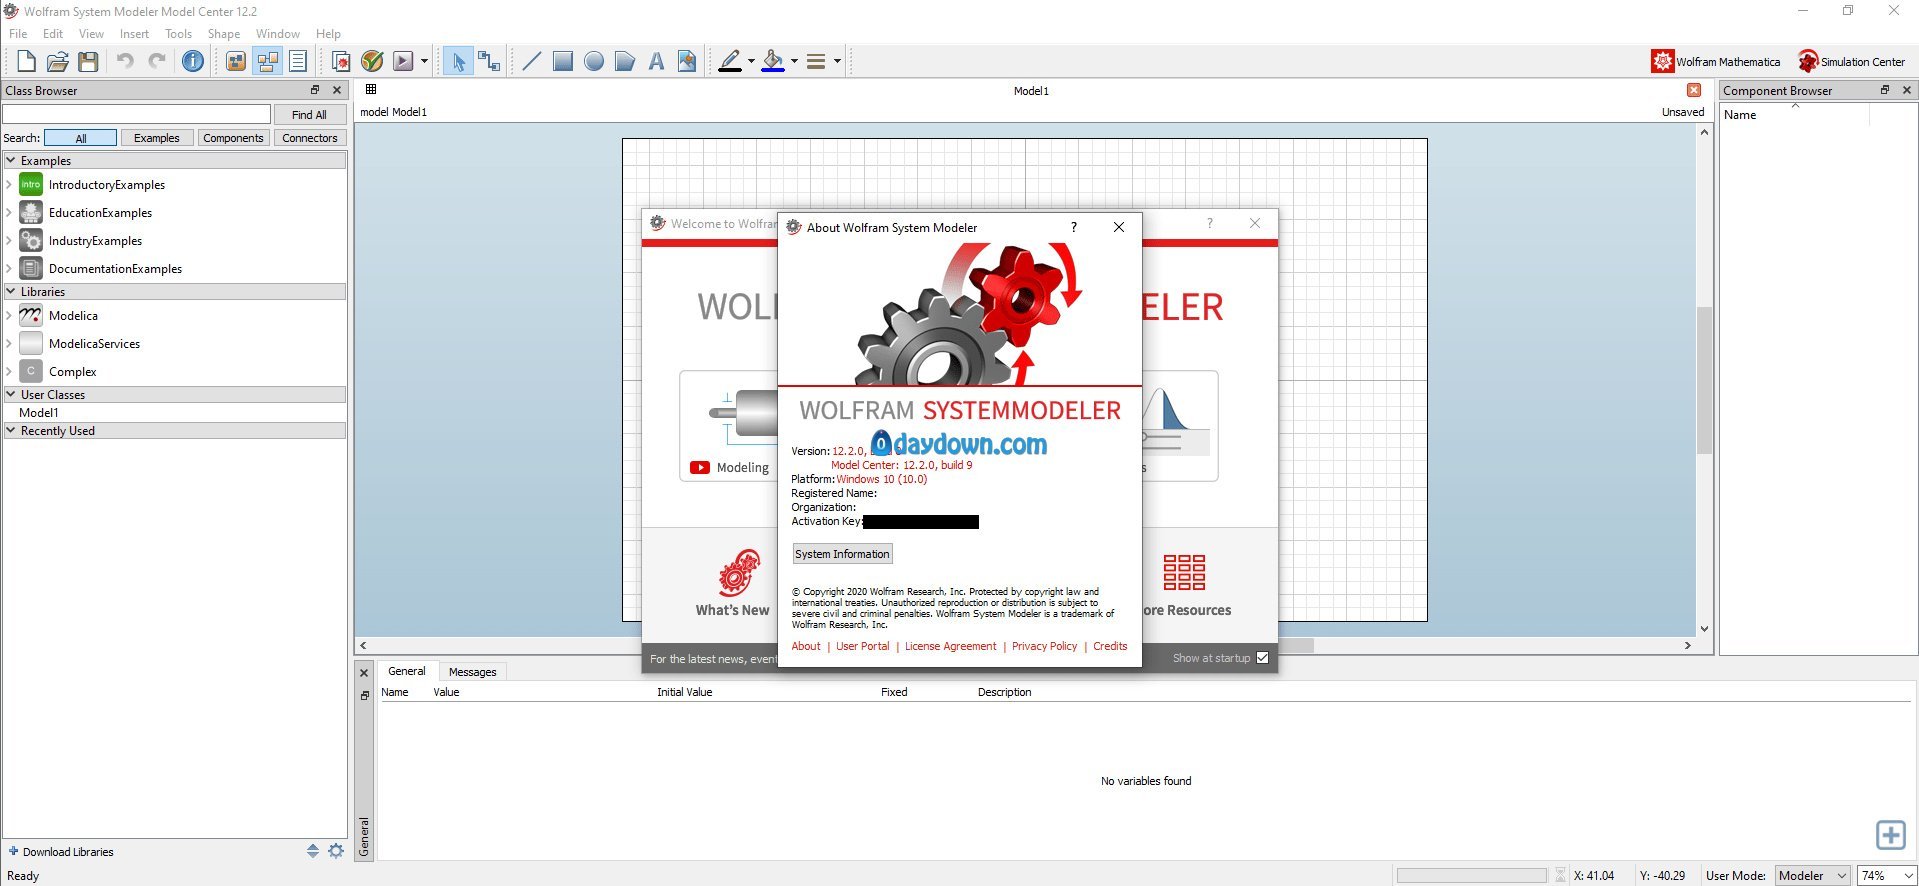Image resolution: width=1919 pixels, height=886 pixels.
Task: Collapse the Libraries section
Action: tap(11, 291)
